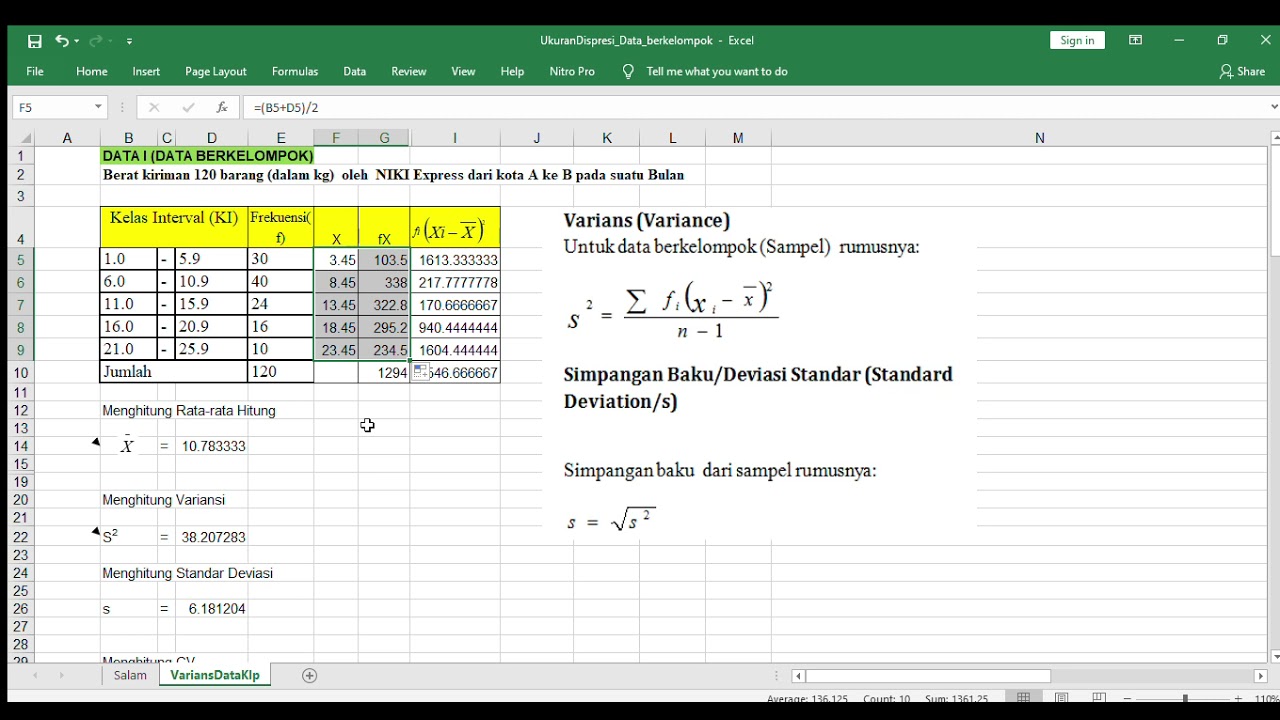Select row 10 header
1280x720 pixels.
pos(21,372)
